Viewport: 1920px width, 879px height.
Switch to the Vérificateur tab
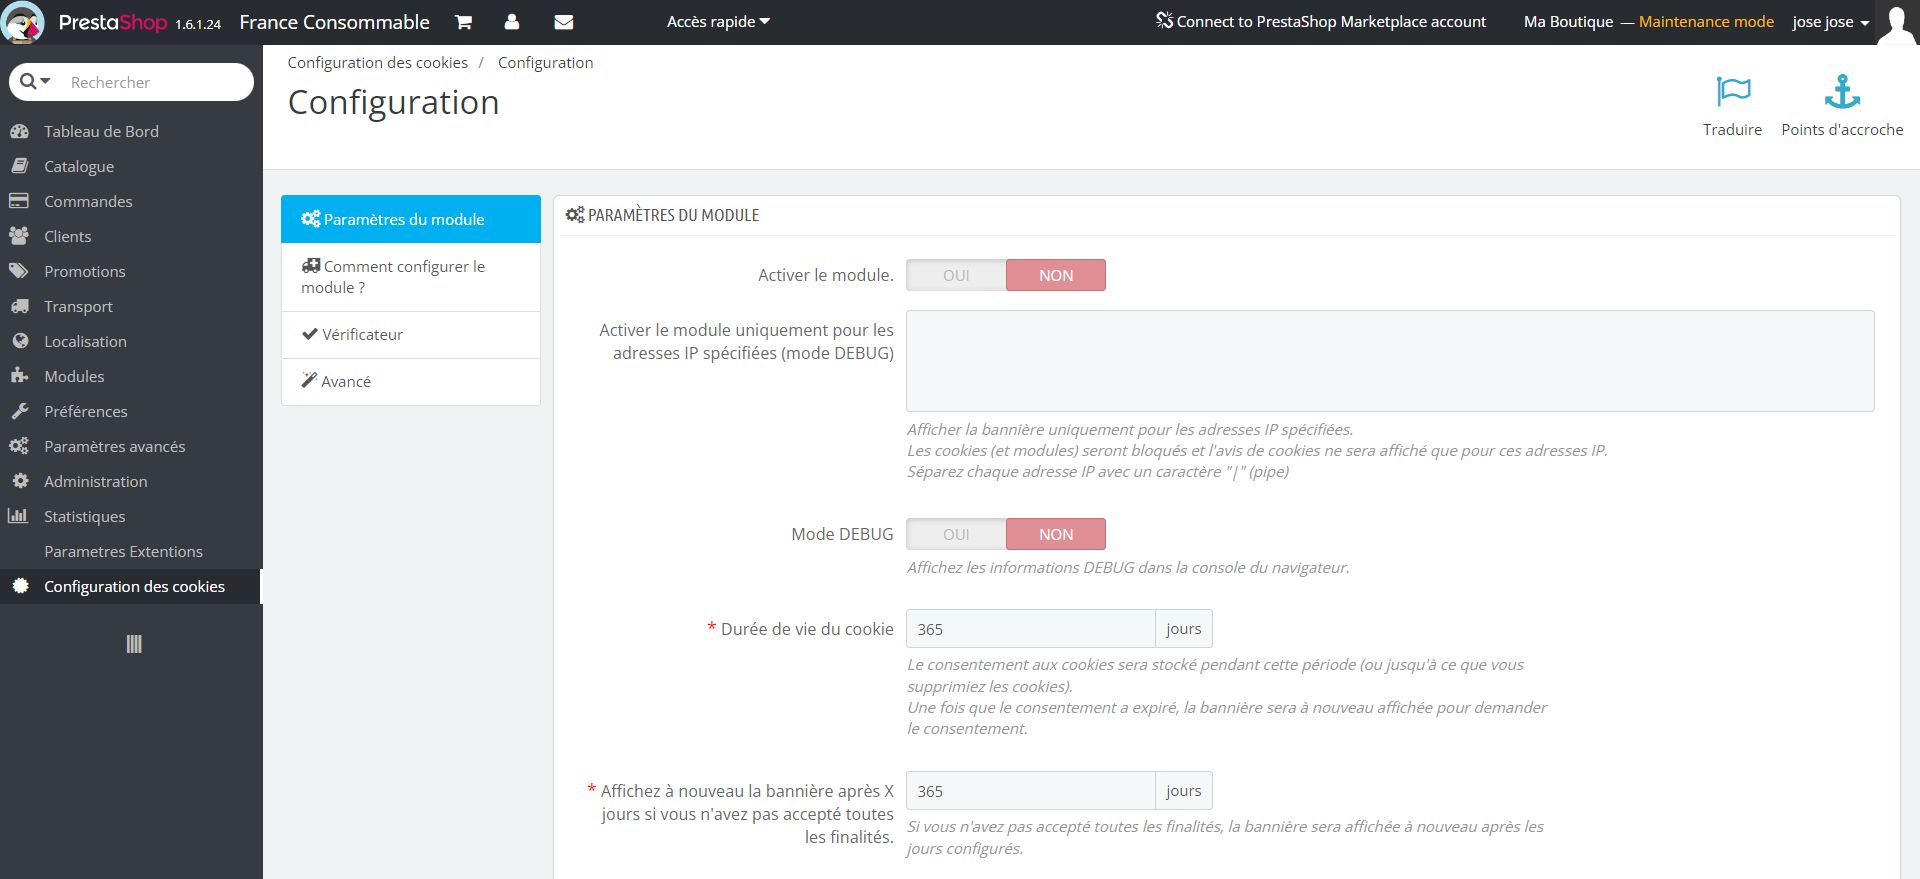411,335
